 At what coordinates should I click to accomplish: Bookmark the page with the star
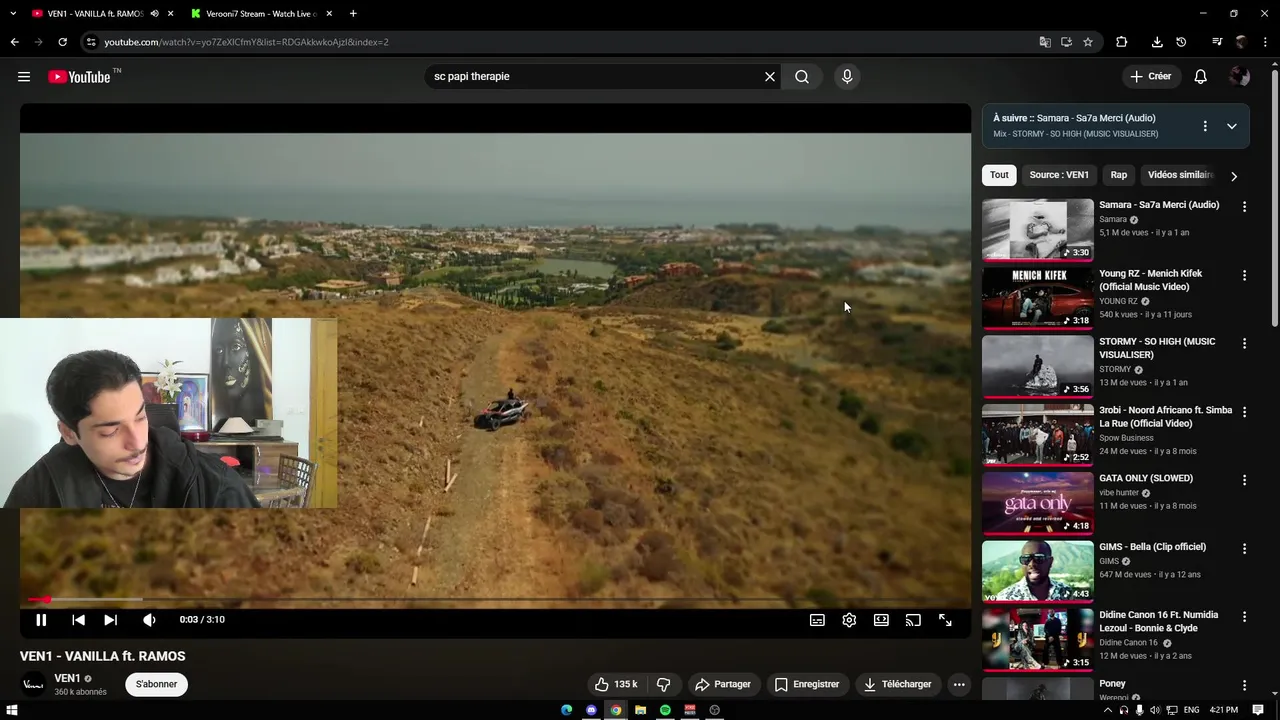[1088, 42]
